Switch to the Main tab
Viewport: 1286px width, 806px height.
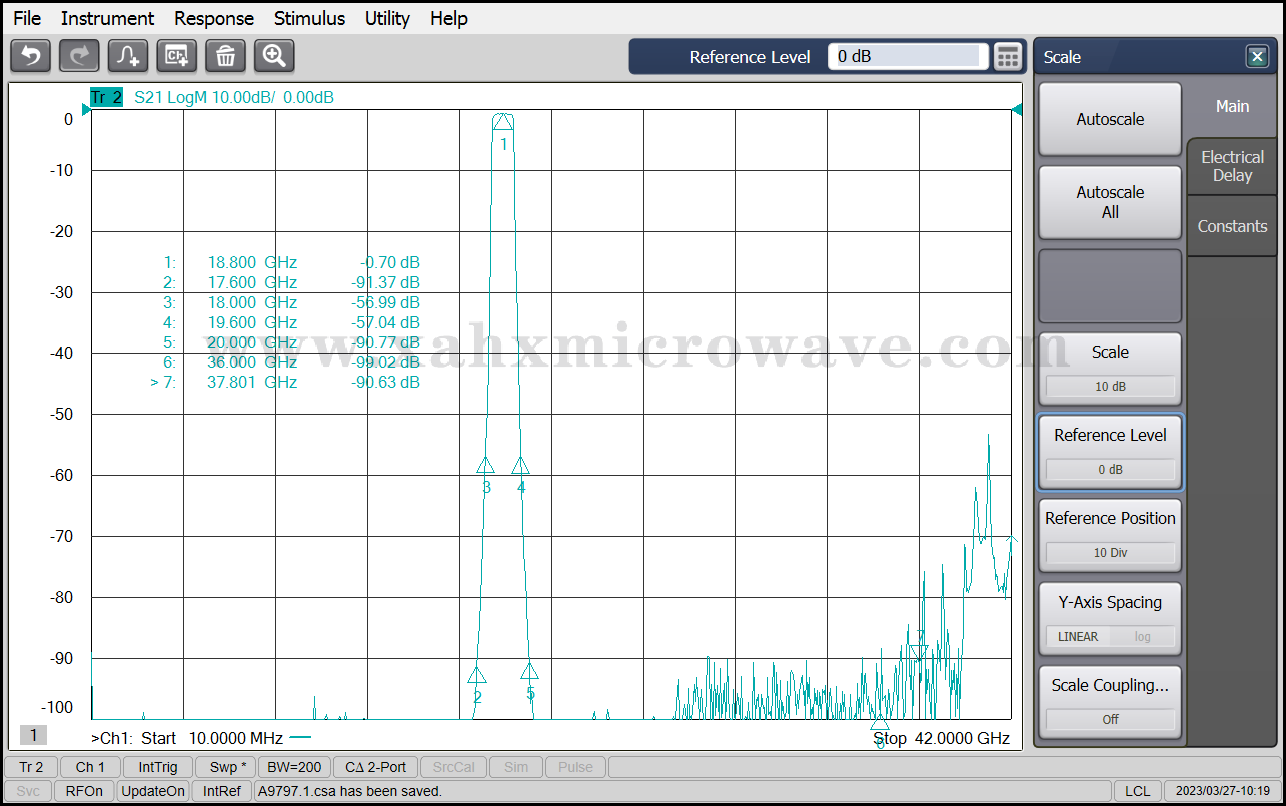pyautogui.click(x=1232, y=106)
